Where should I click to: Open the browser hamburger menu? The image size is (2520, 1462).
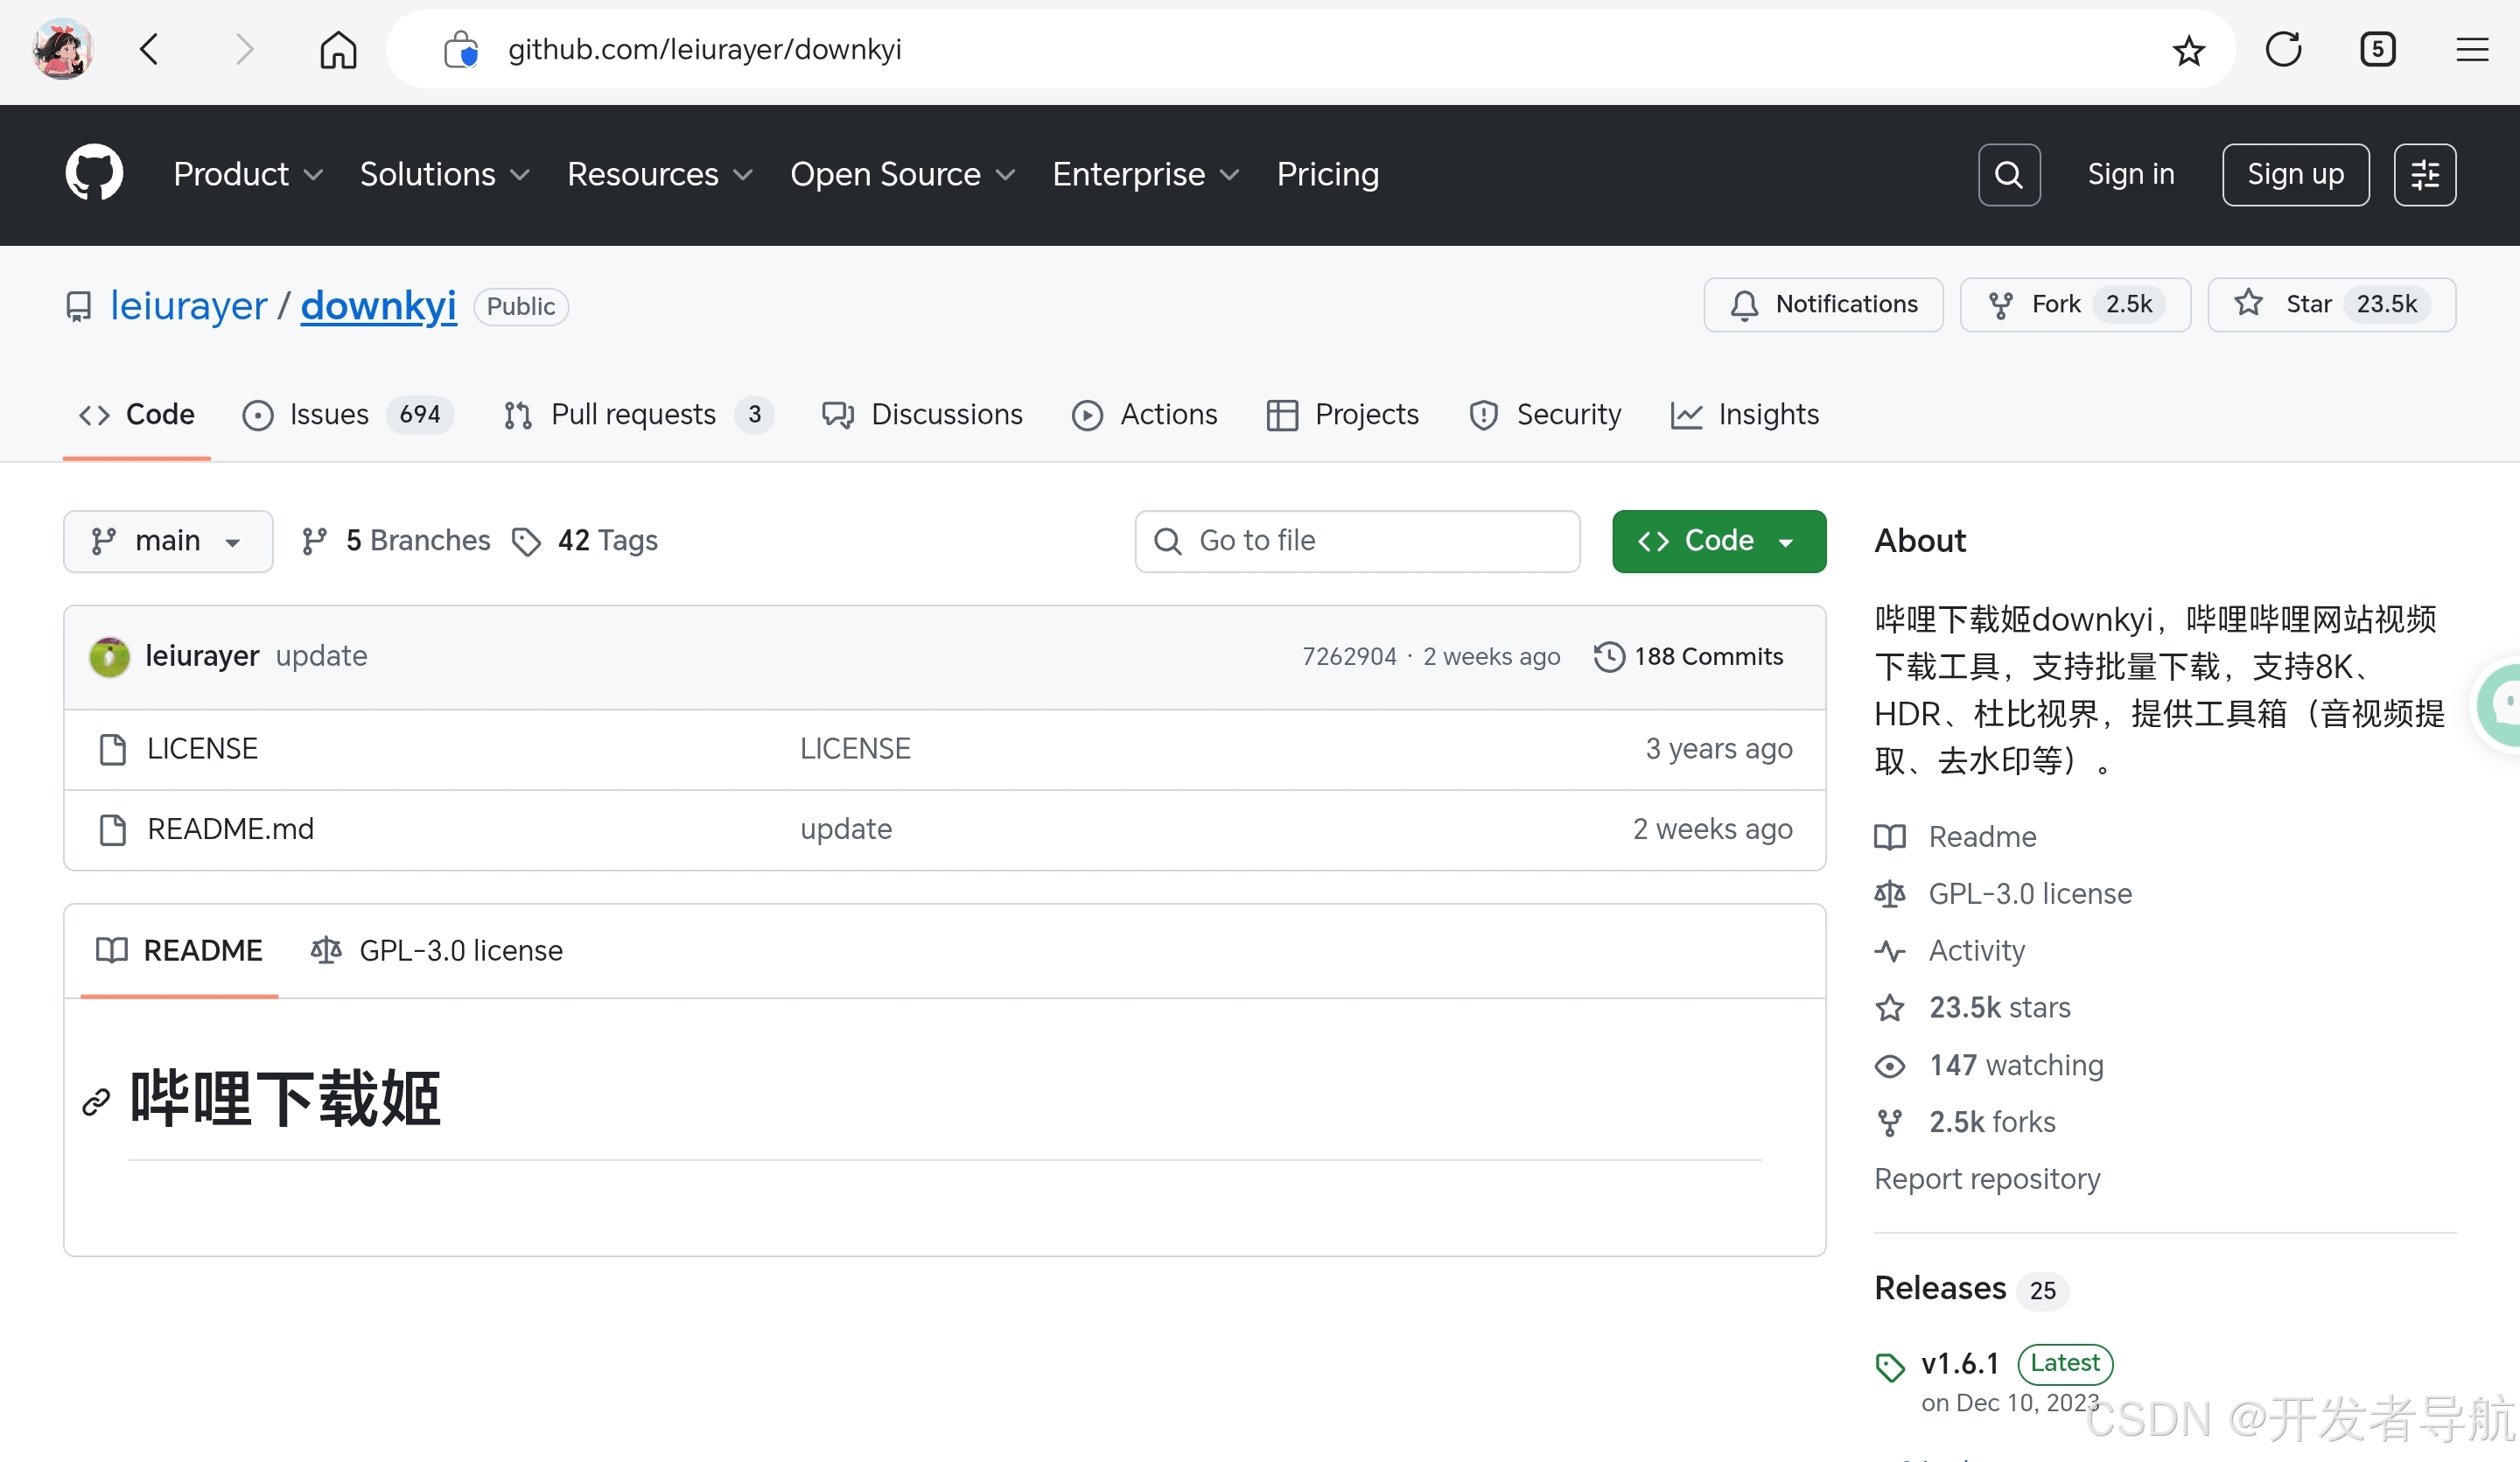2472,49
